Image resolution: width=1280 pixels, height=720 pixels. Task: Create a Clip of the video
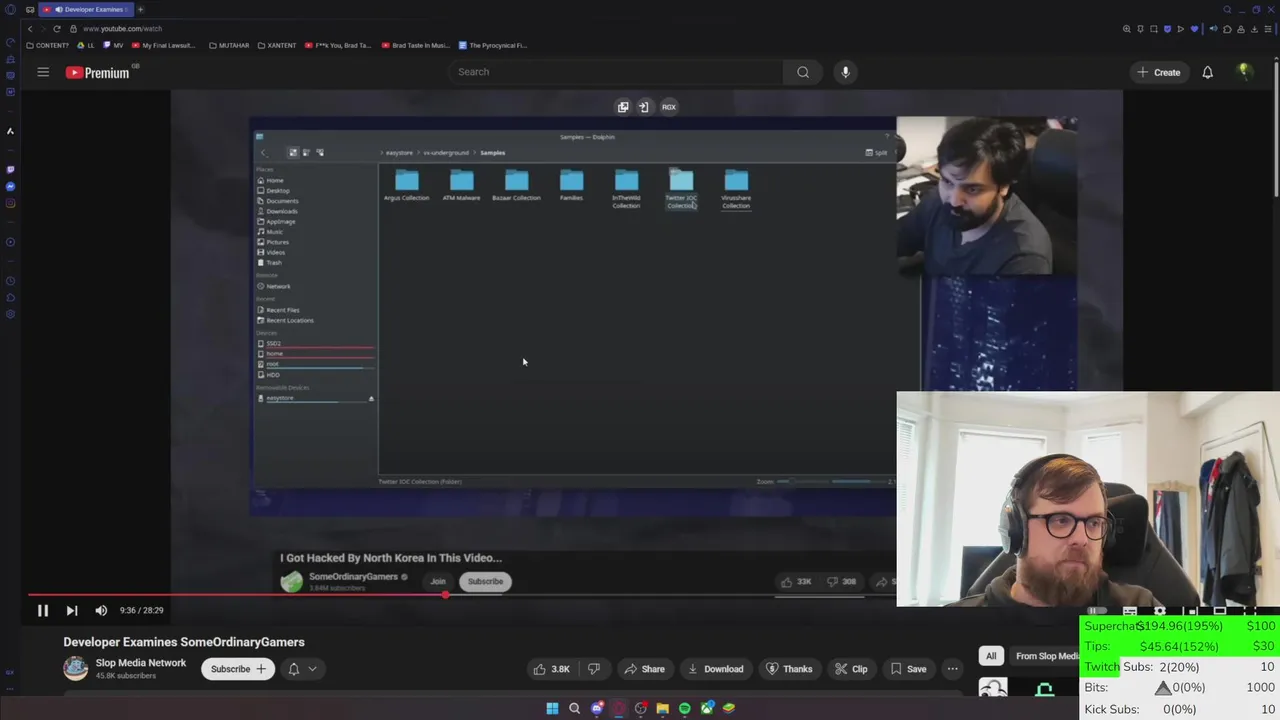(850, 669)
